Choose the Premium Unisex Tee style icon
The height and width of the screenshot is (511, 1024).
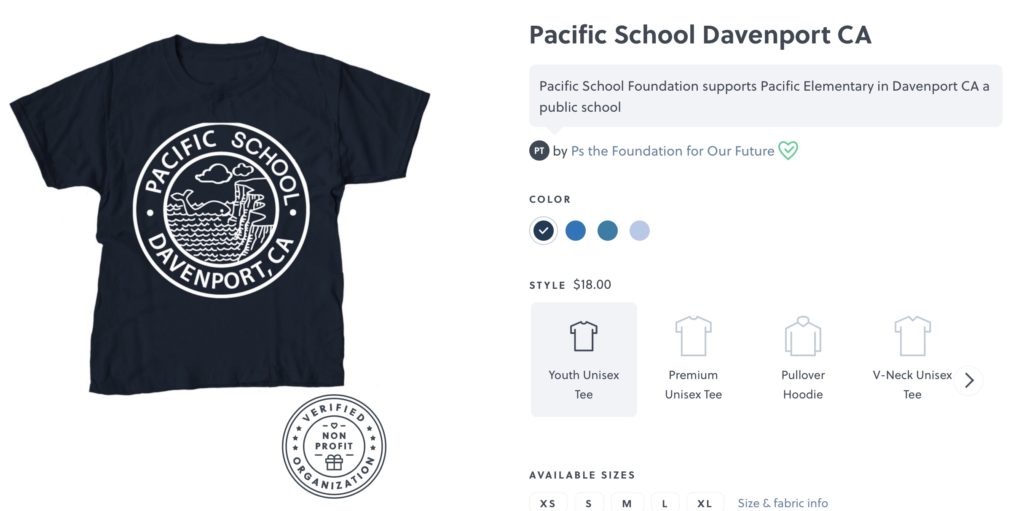693,336
